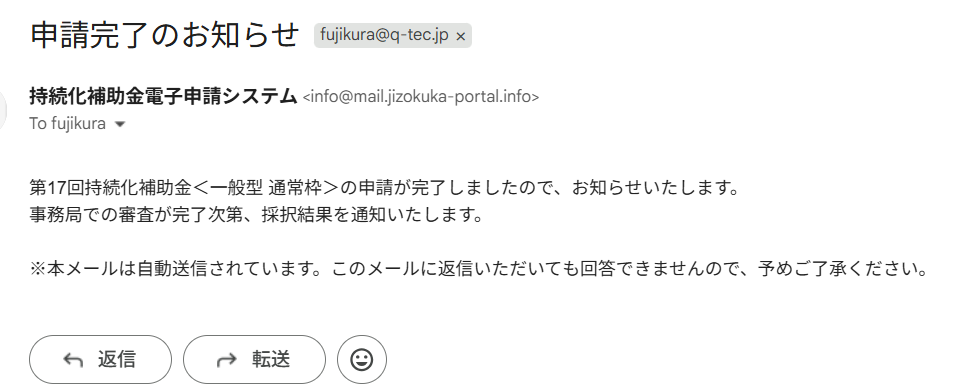Add an emoji reaction with the smiley icon
Screen dimensions: 953x384
pos(362,360)
